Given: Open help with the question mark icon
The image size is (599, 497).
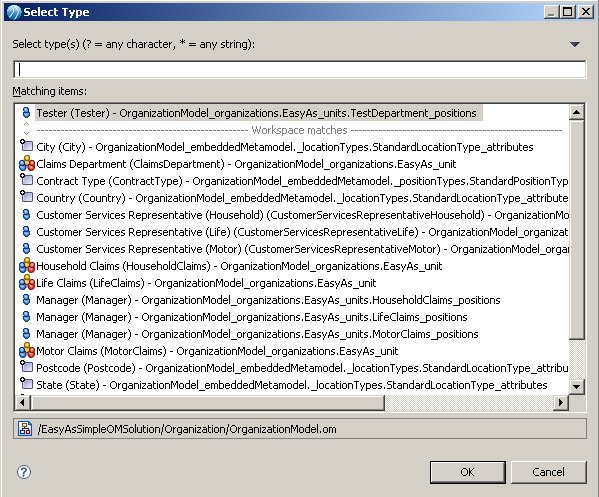Looking at the screenshot, I should [x=24, y=472].
